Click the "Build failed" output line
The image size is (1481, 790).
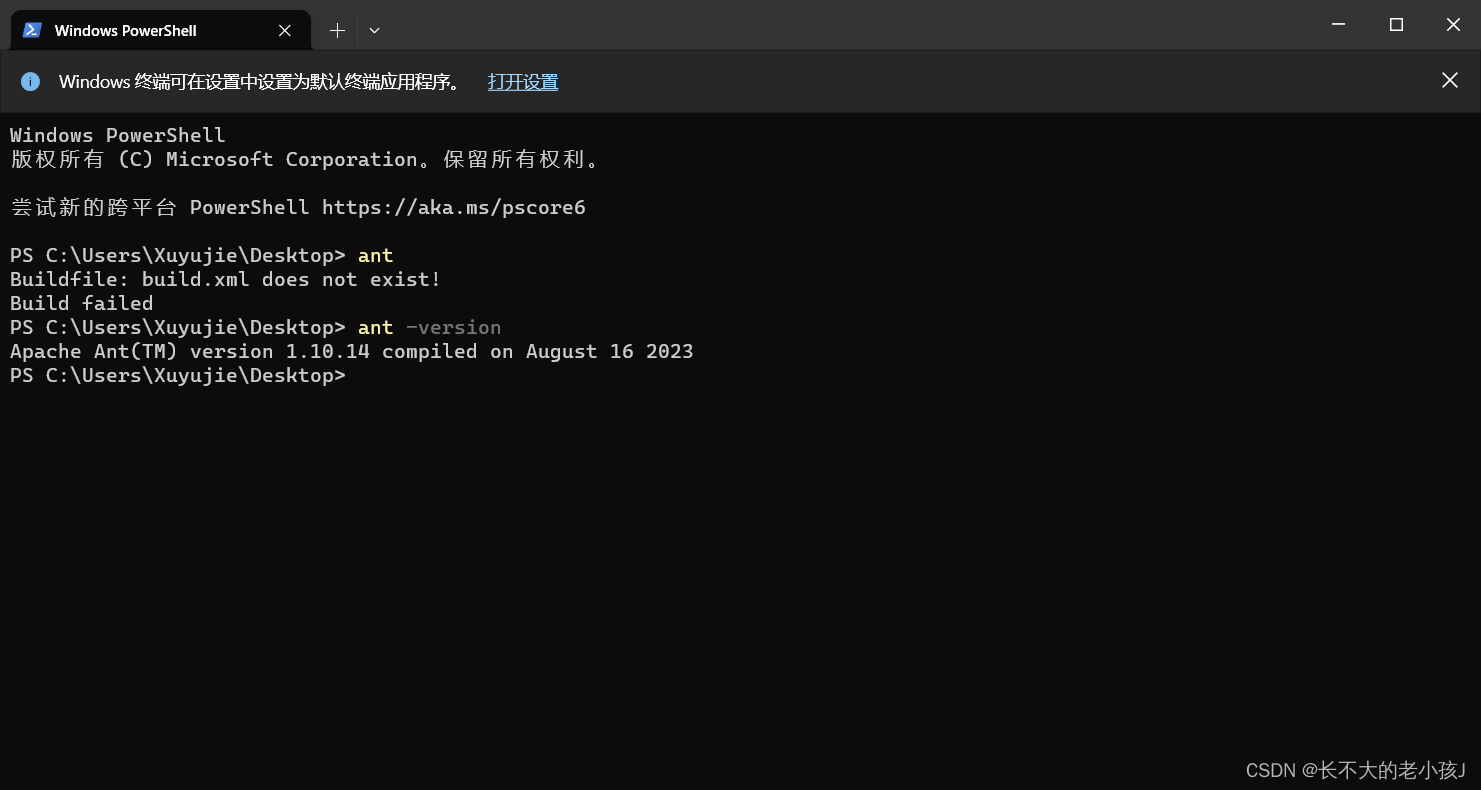point(81,303)
